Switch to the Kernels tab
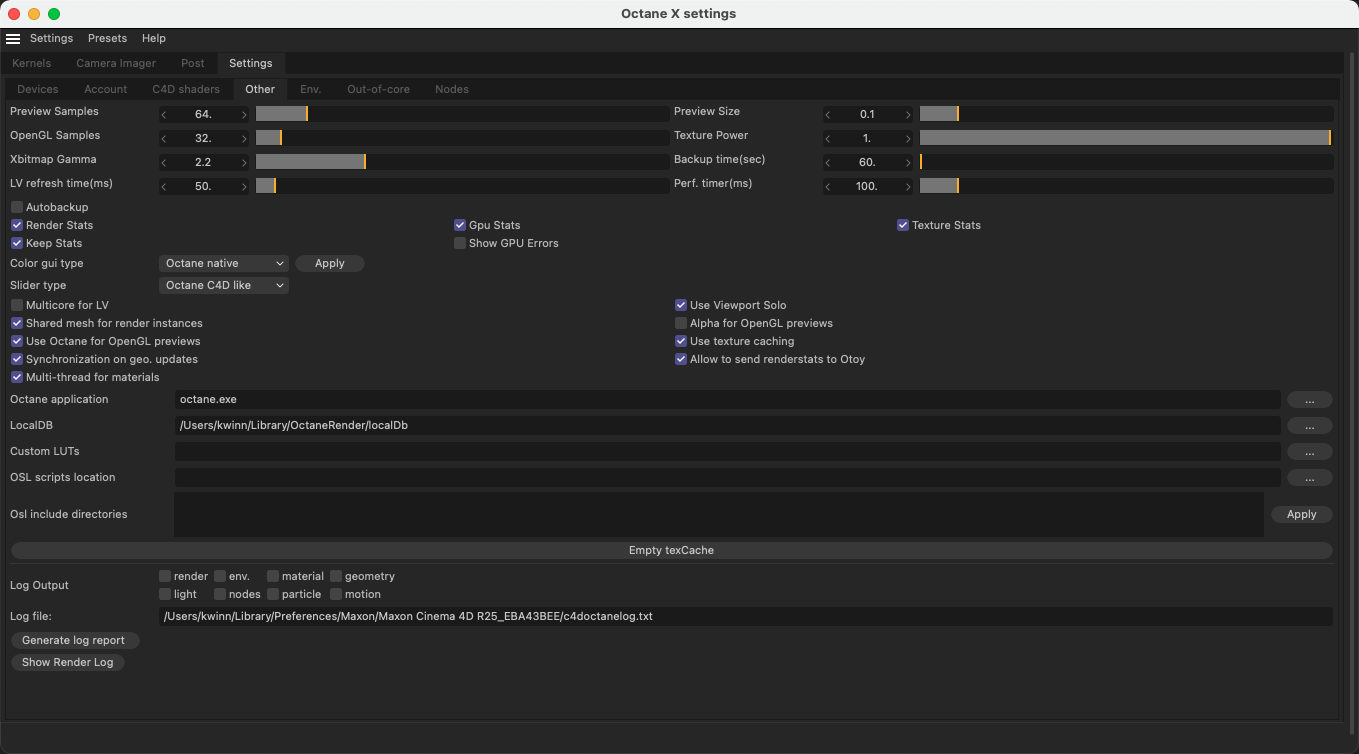 coord(32,63)
